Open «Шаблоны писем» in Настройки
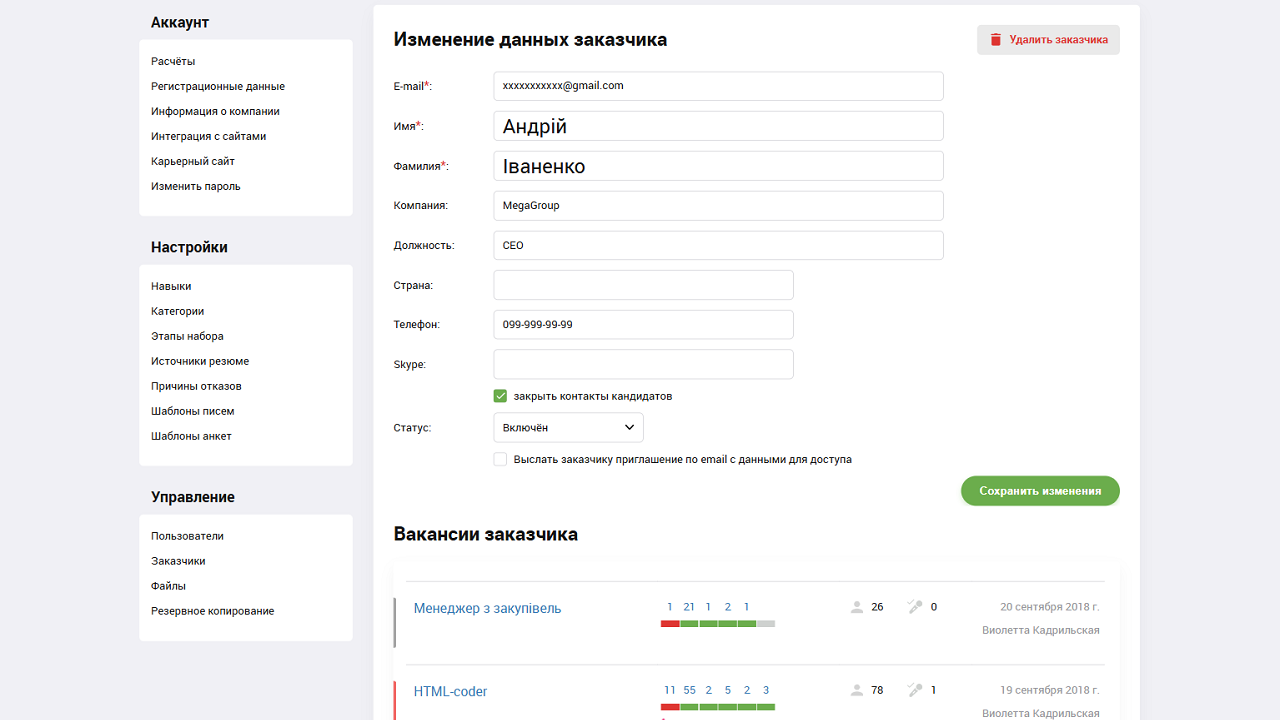This screenshot has height=720, width=1280. (191, 410)
